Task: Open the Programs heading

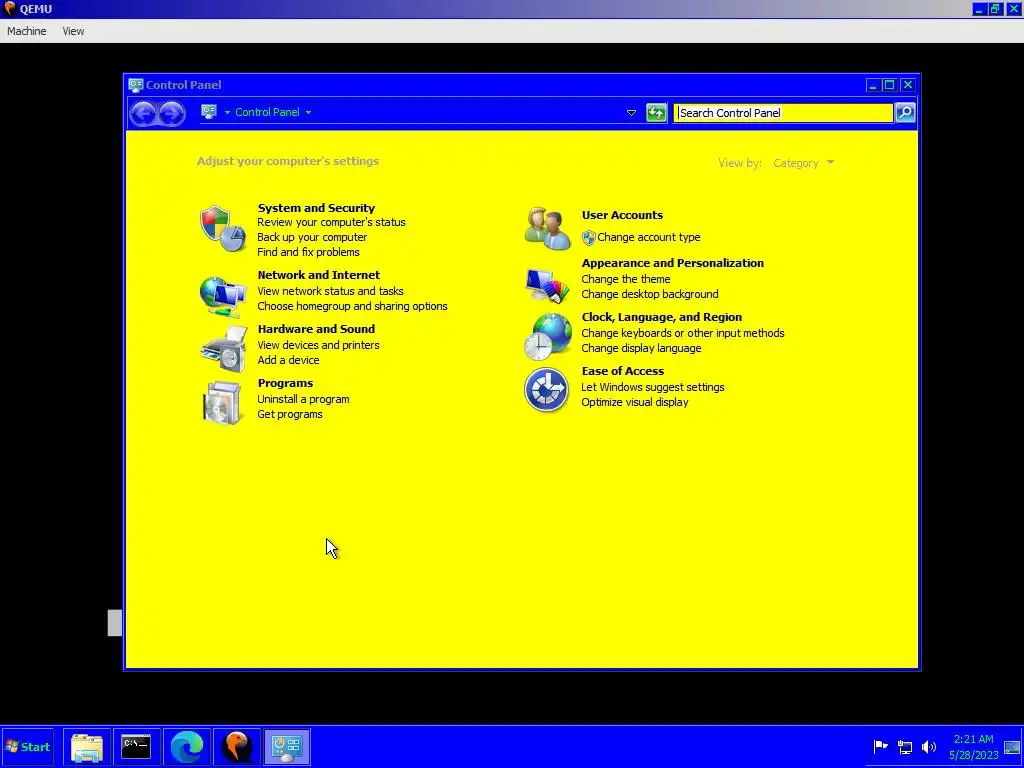Action: coord(285,383)
